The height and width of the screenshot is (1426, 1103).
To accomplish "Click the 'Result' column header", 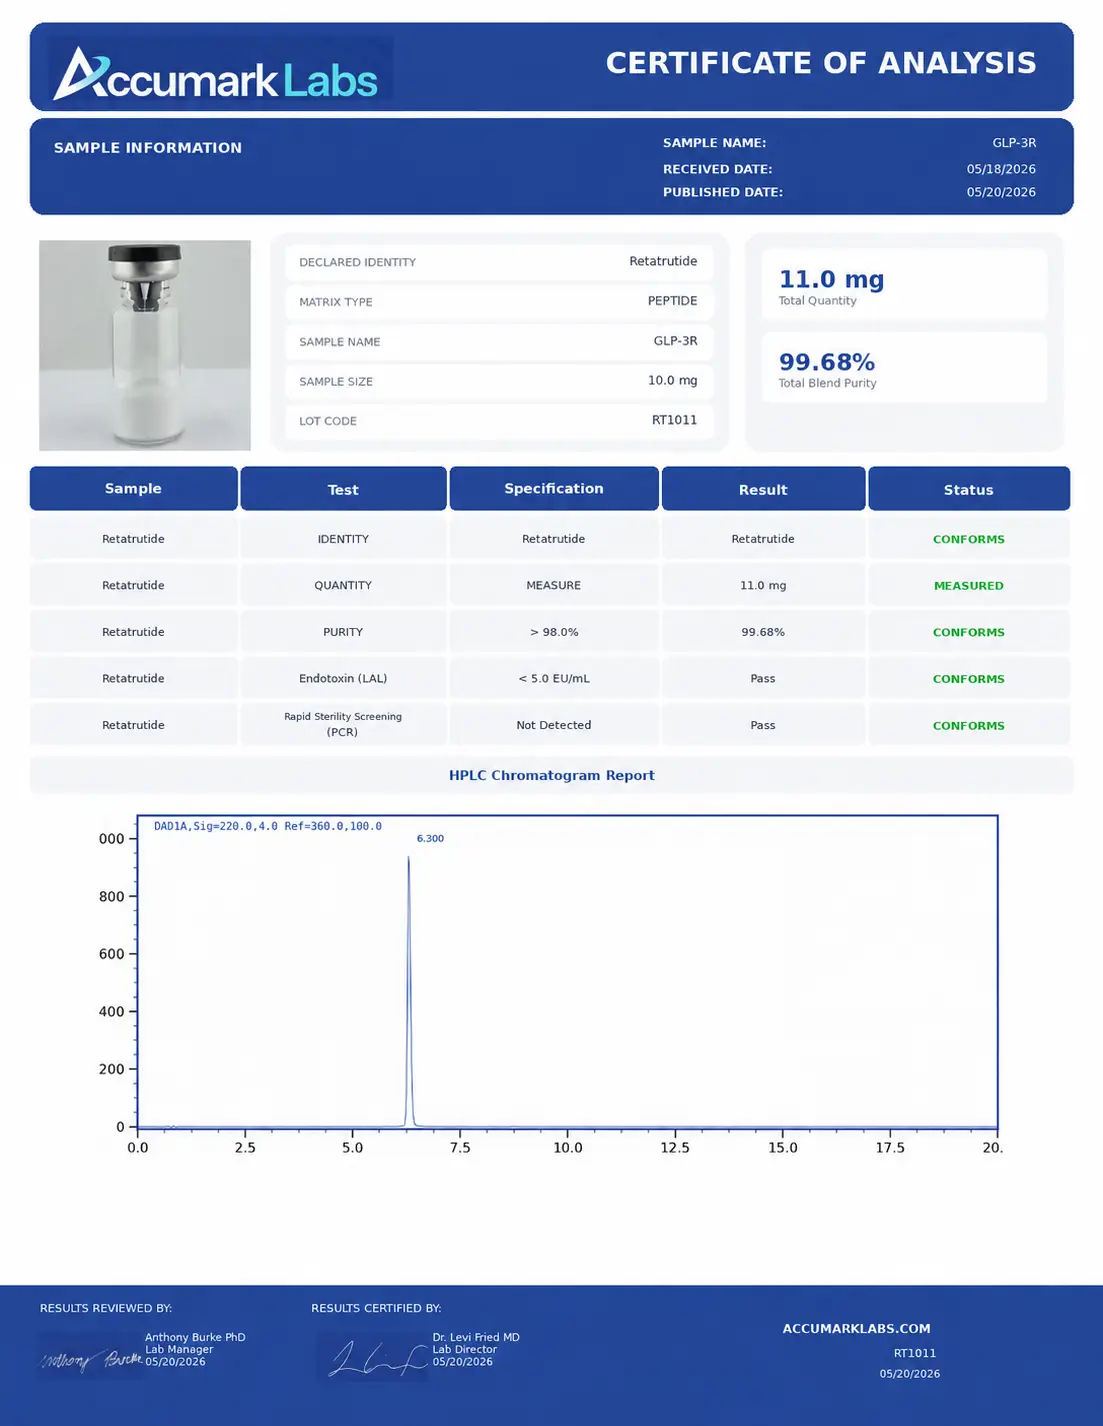I will click(x=763, y=489).
